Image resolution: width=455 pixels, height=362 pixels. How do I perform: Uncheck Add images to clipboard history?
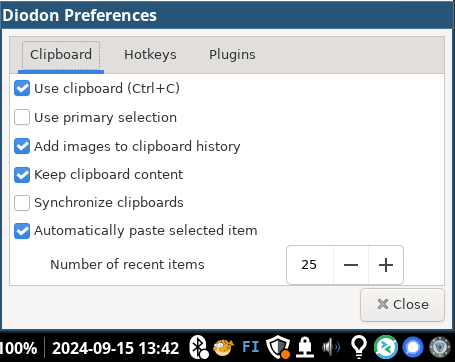pos(22,146)
